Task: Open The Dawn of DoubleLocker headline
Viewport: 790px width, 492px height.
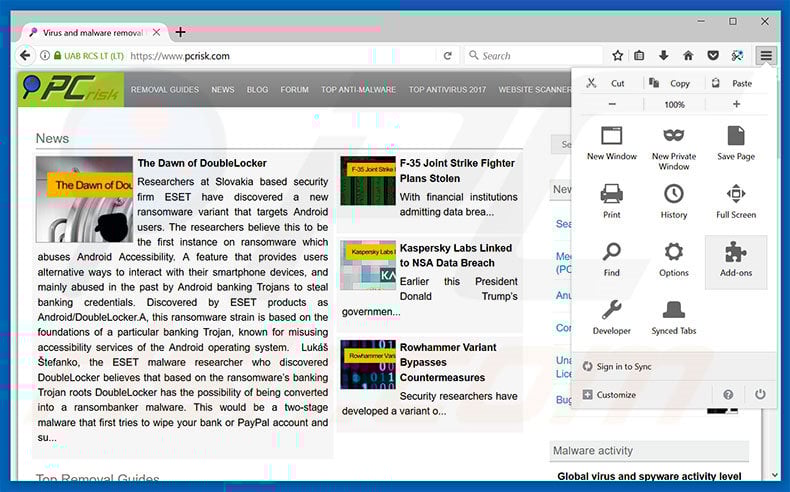Action: 202,163
